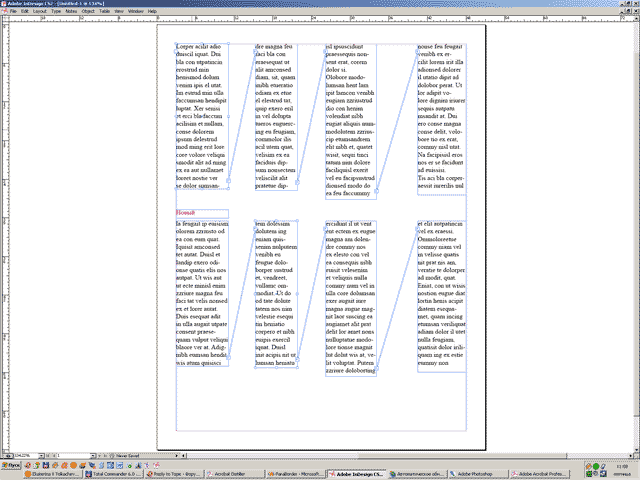Image resolution: width=640 pixels, height=480 pixels.
Task: Expand the zoom level dropdown
Action: 41,456
